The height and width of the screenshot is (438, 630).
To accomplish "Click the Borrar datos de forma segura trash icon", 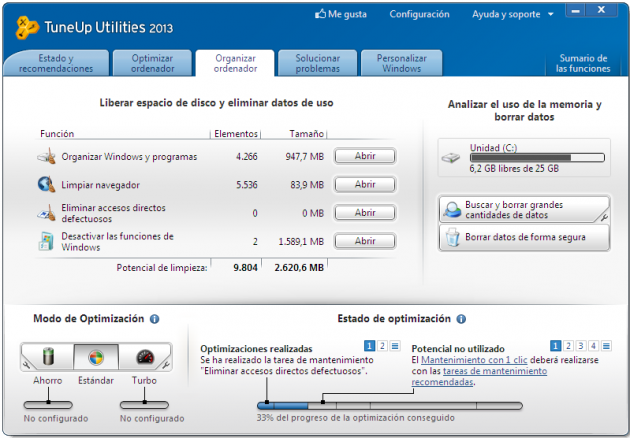I will coord(452,237).
